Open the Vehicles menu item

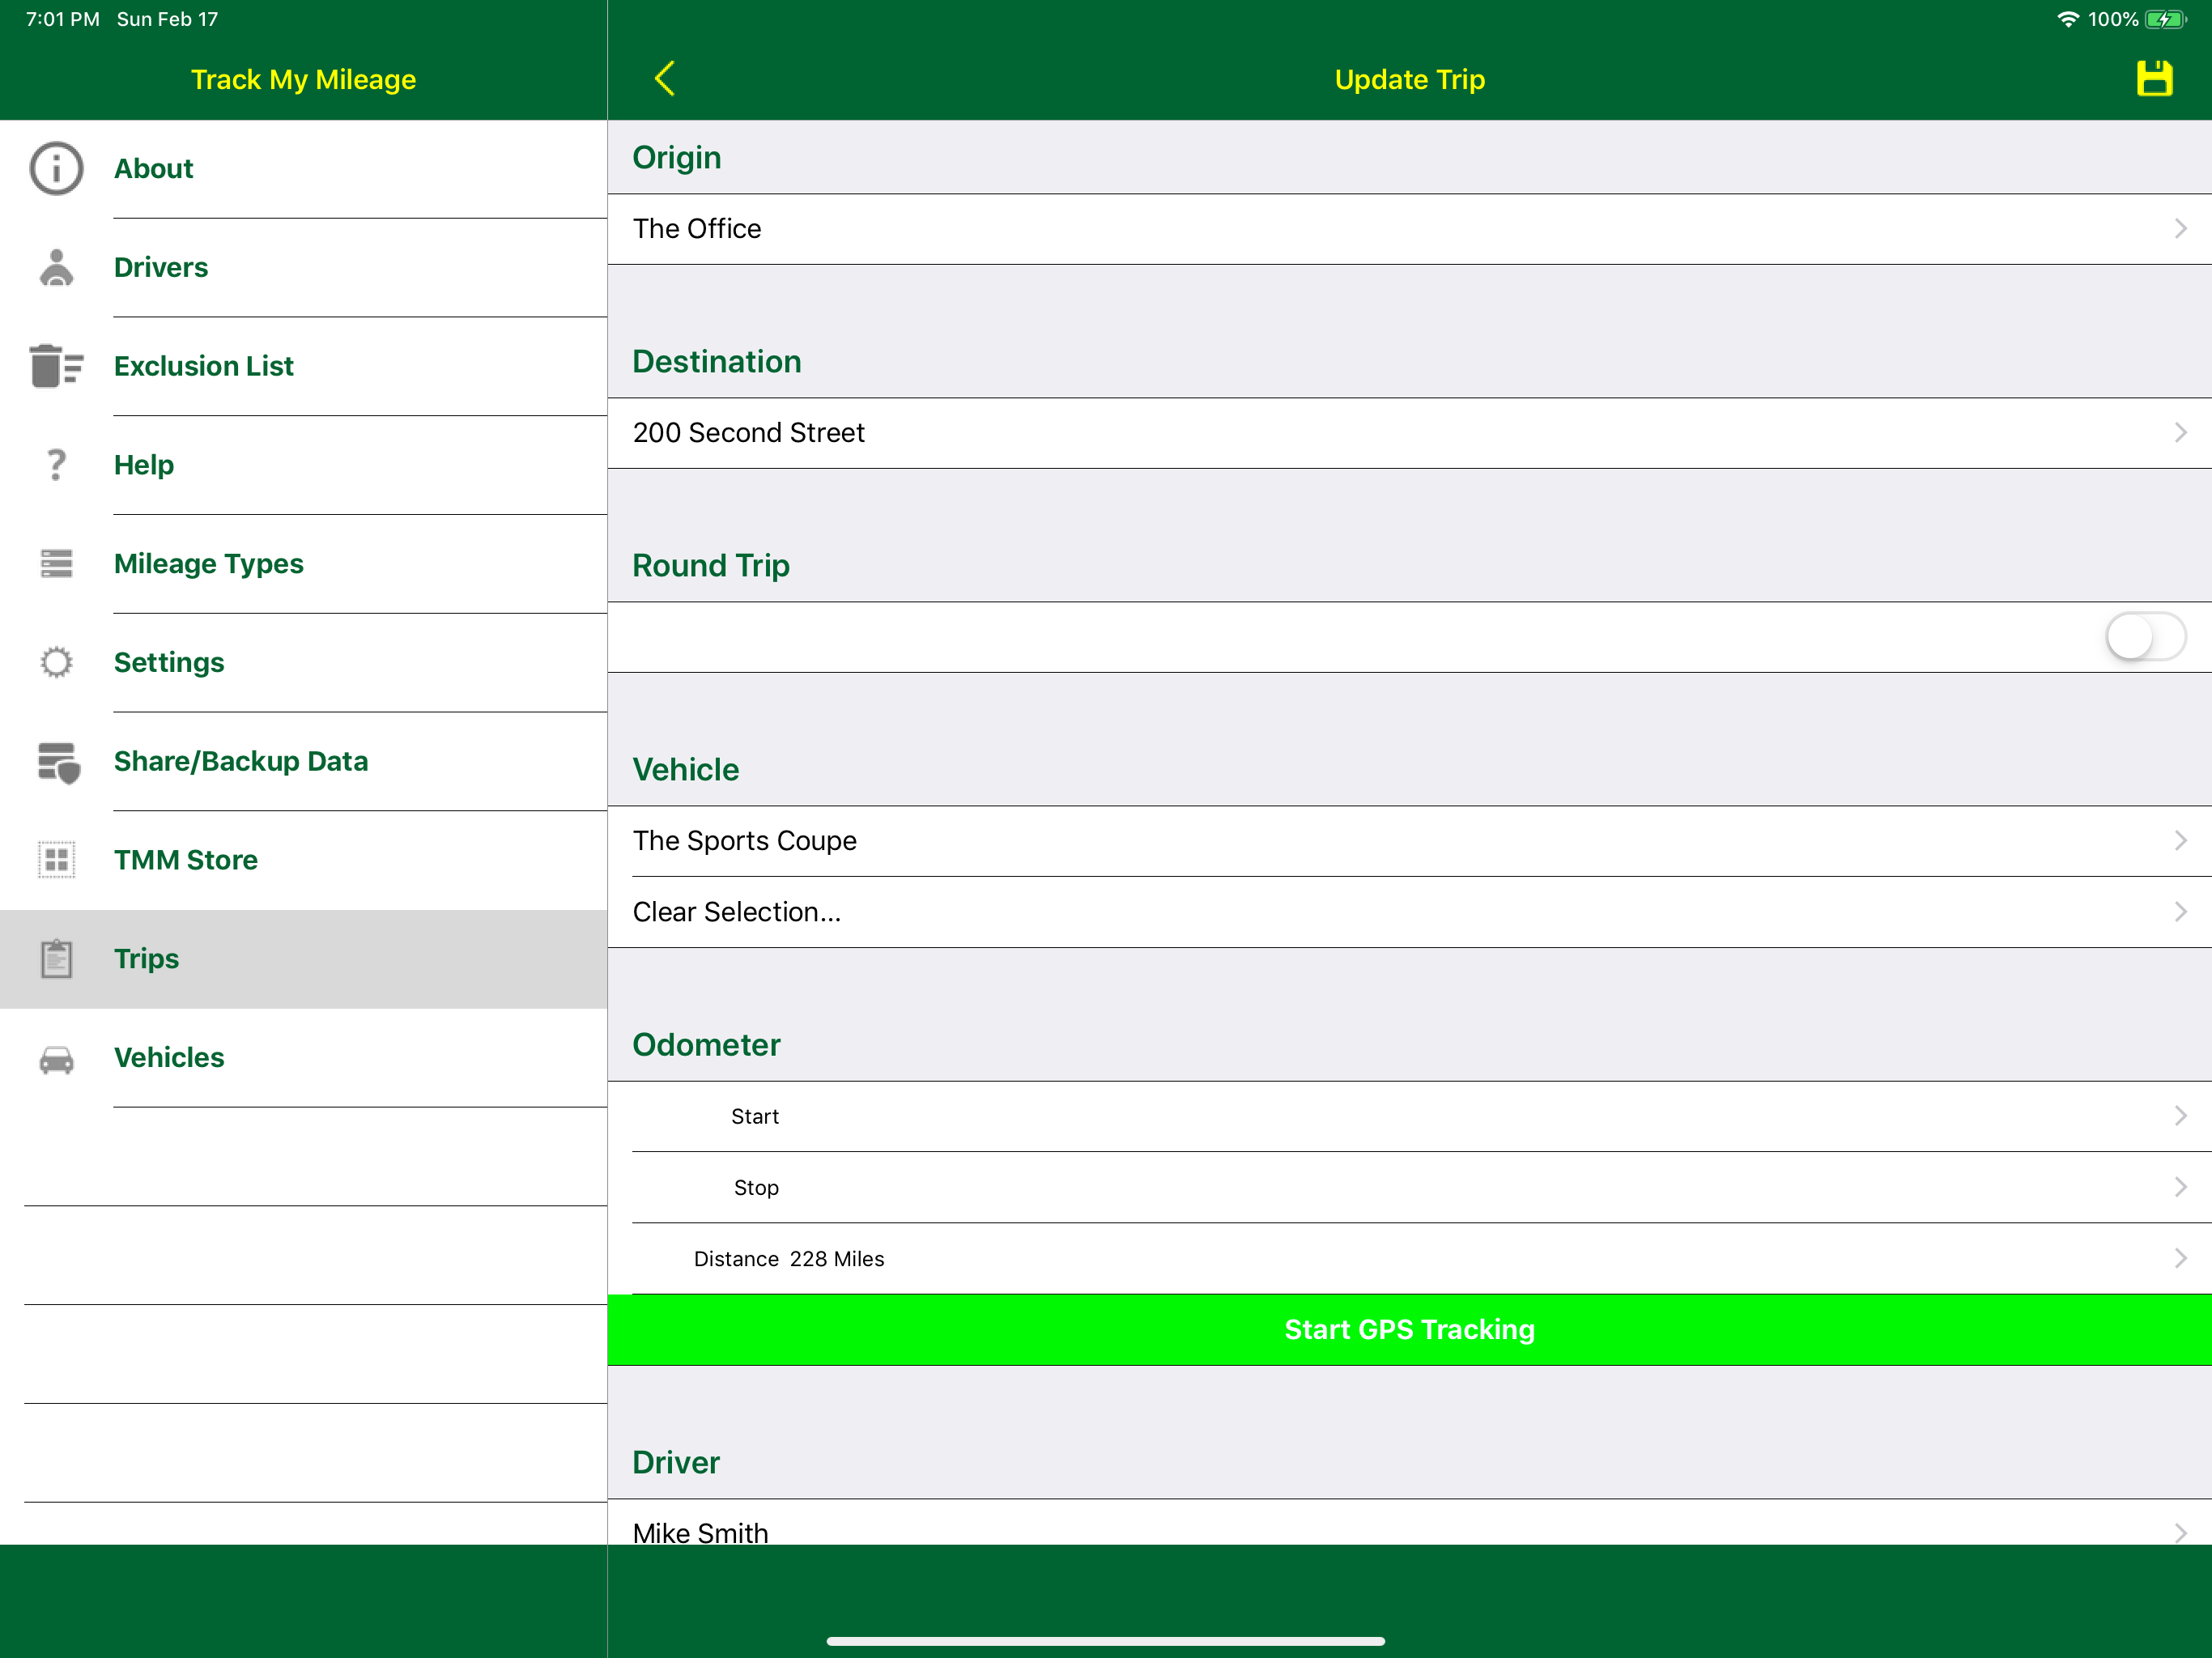303,1058
